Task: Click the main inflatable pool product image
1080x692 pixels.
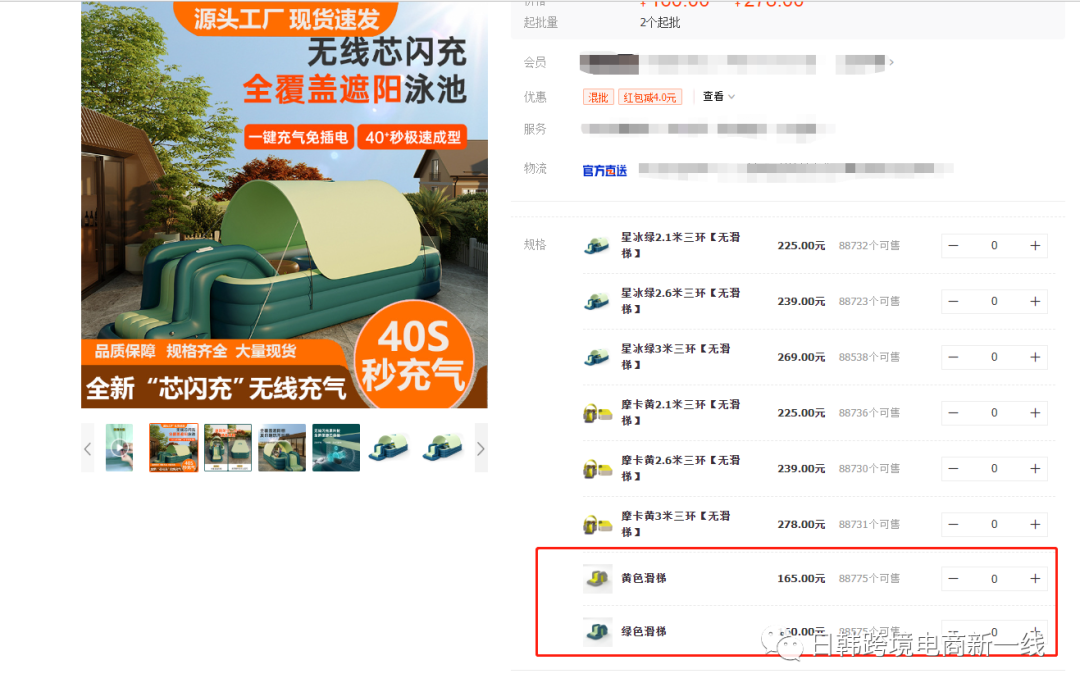Action: pos(285,205)
